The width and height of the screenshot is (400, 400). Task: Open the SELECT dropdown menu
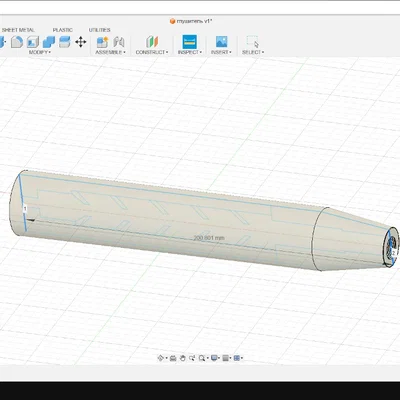click(253, 52)
